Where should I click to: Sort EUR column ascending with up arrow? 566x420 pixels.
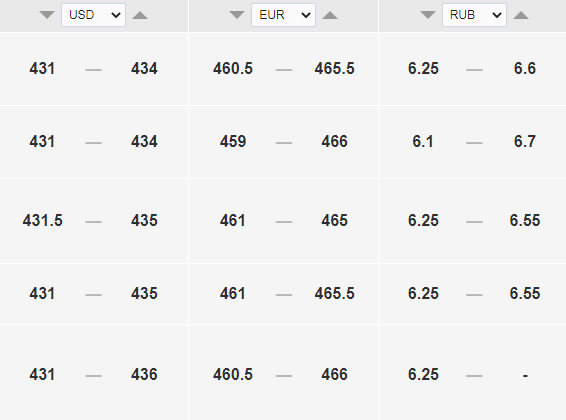330,15
